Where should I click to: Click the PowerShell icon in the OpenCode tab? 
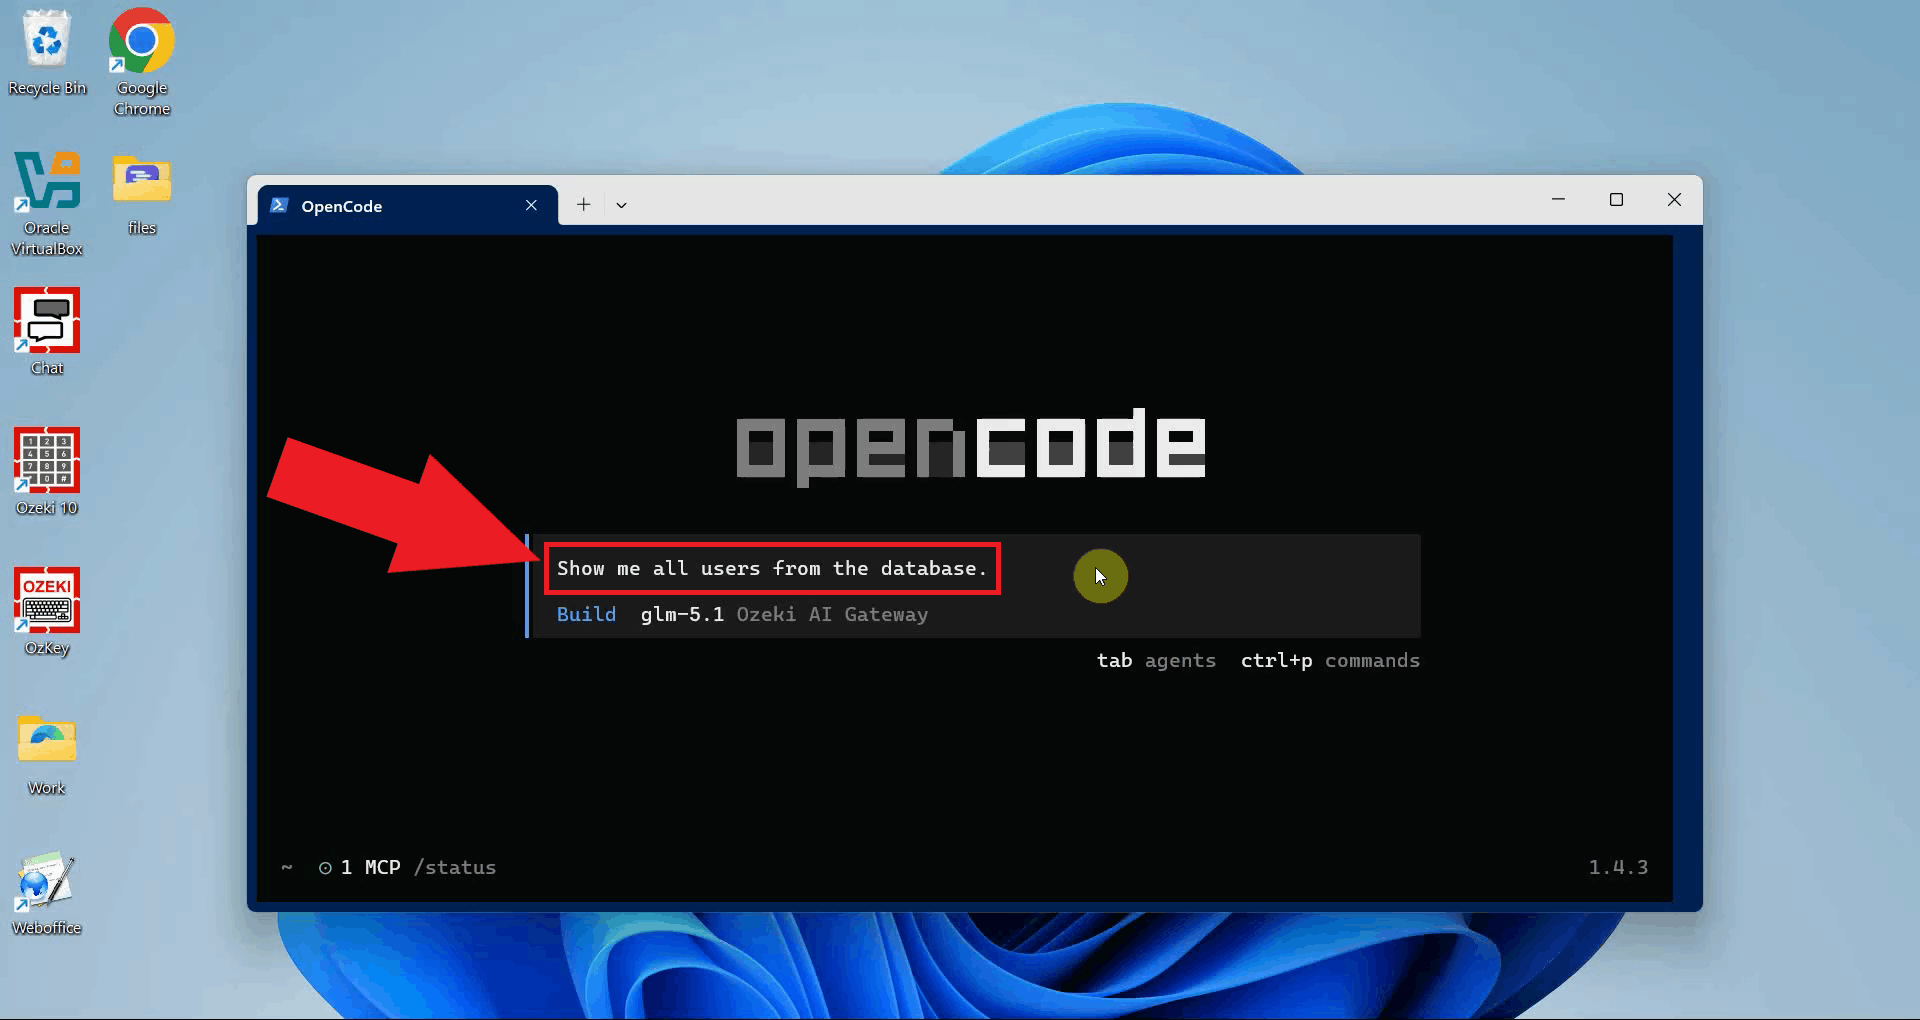(x=280, y=205)
